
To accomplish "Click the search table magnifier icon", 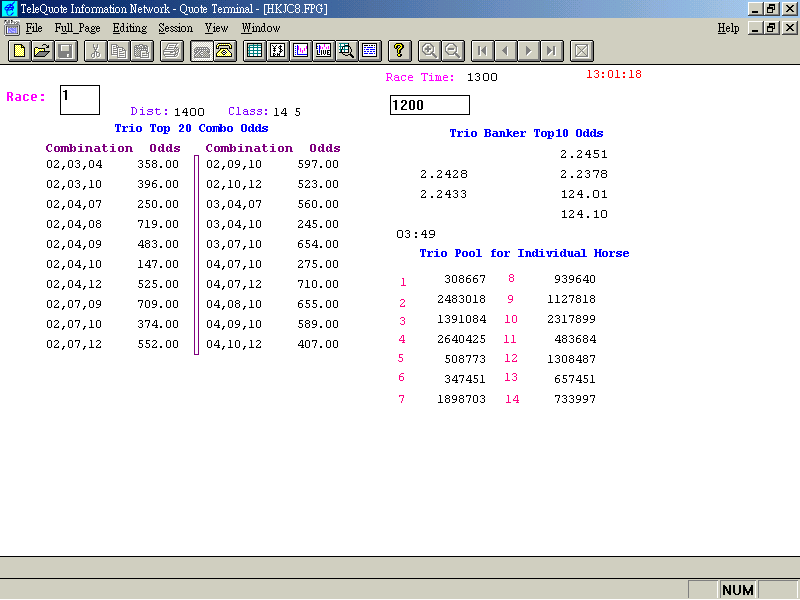I will 346,51.
